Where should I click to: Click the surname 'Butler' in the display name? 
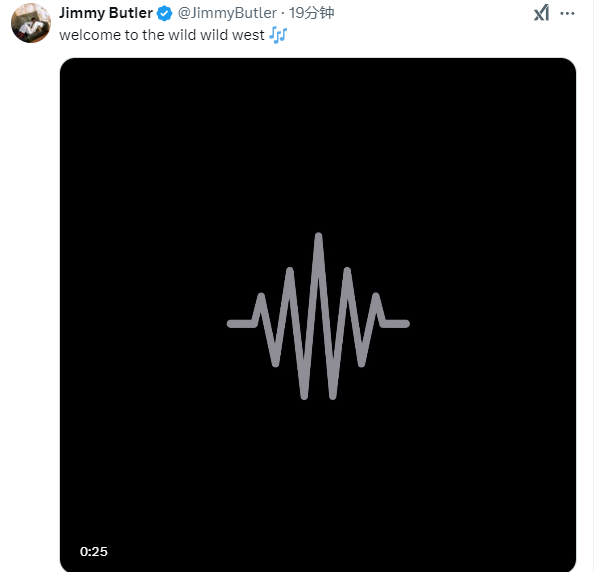point(131,13)
